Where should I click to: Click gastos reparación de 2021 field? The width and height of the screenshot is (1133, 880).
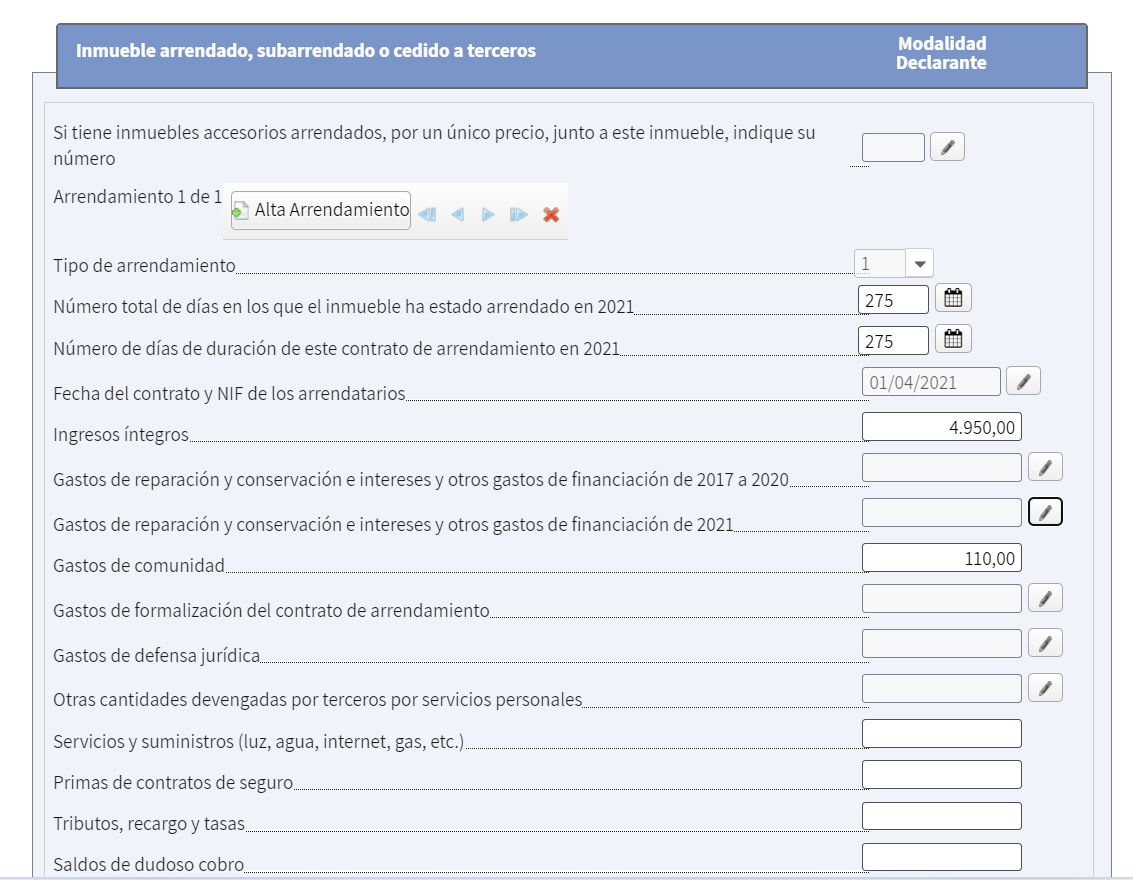pyautogui.click(x=942, y=512)
